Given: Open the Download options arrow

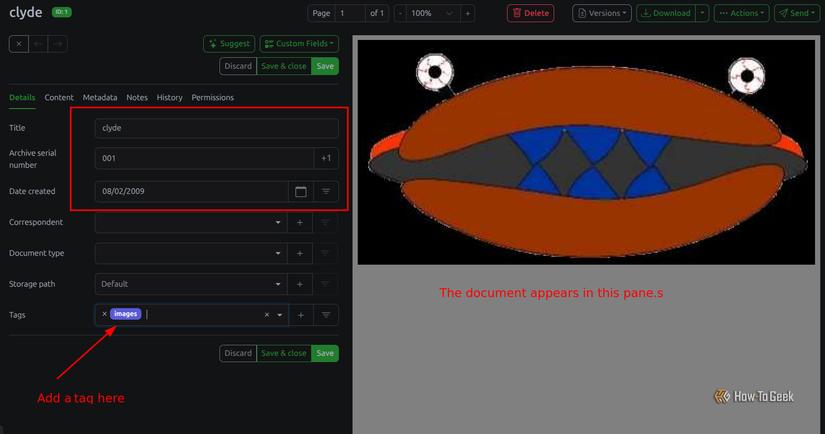Looking at the screenshot, I should 702,13.
